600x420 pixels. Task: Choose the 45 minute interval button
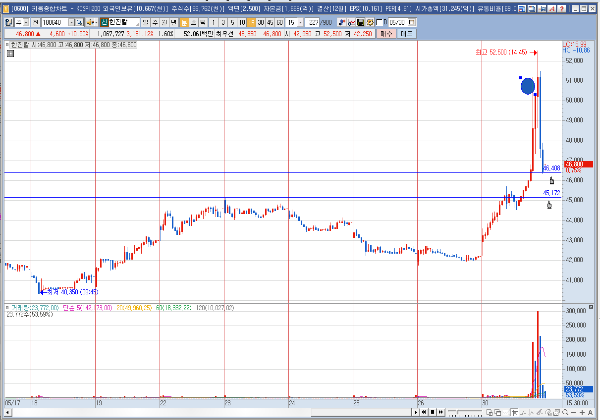pos(270,23)
